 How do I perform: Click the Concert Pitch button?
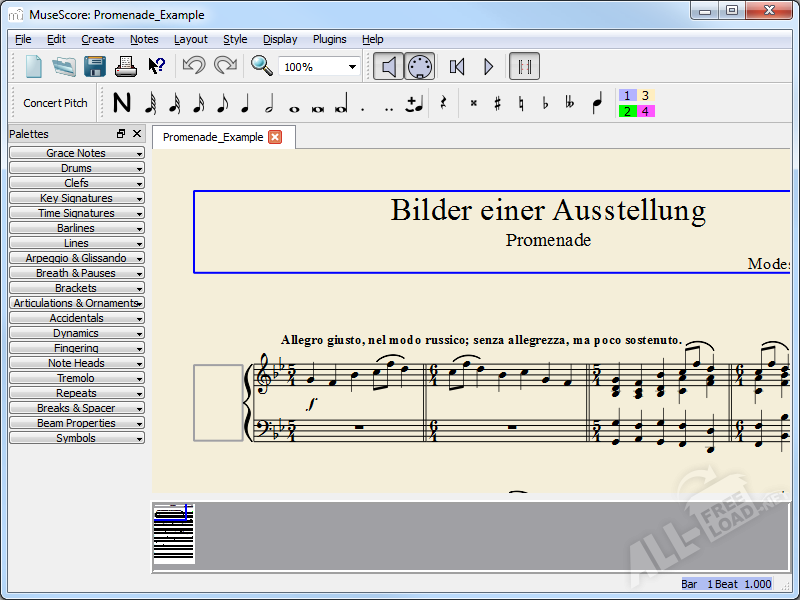[x=56, y=103]
